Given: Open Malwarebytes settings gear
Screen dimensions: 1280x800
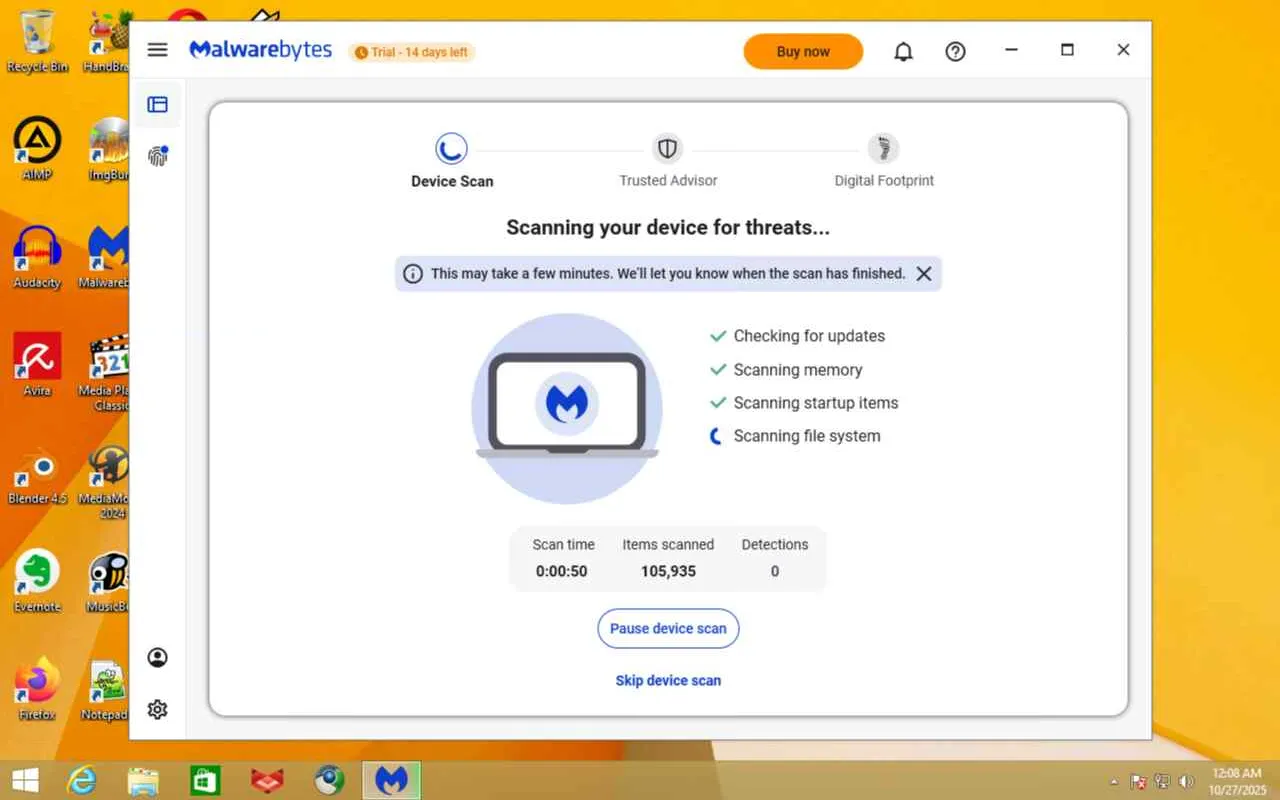Looking at the screenshot, I should [157, 709].
